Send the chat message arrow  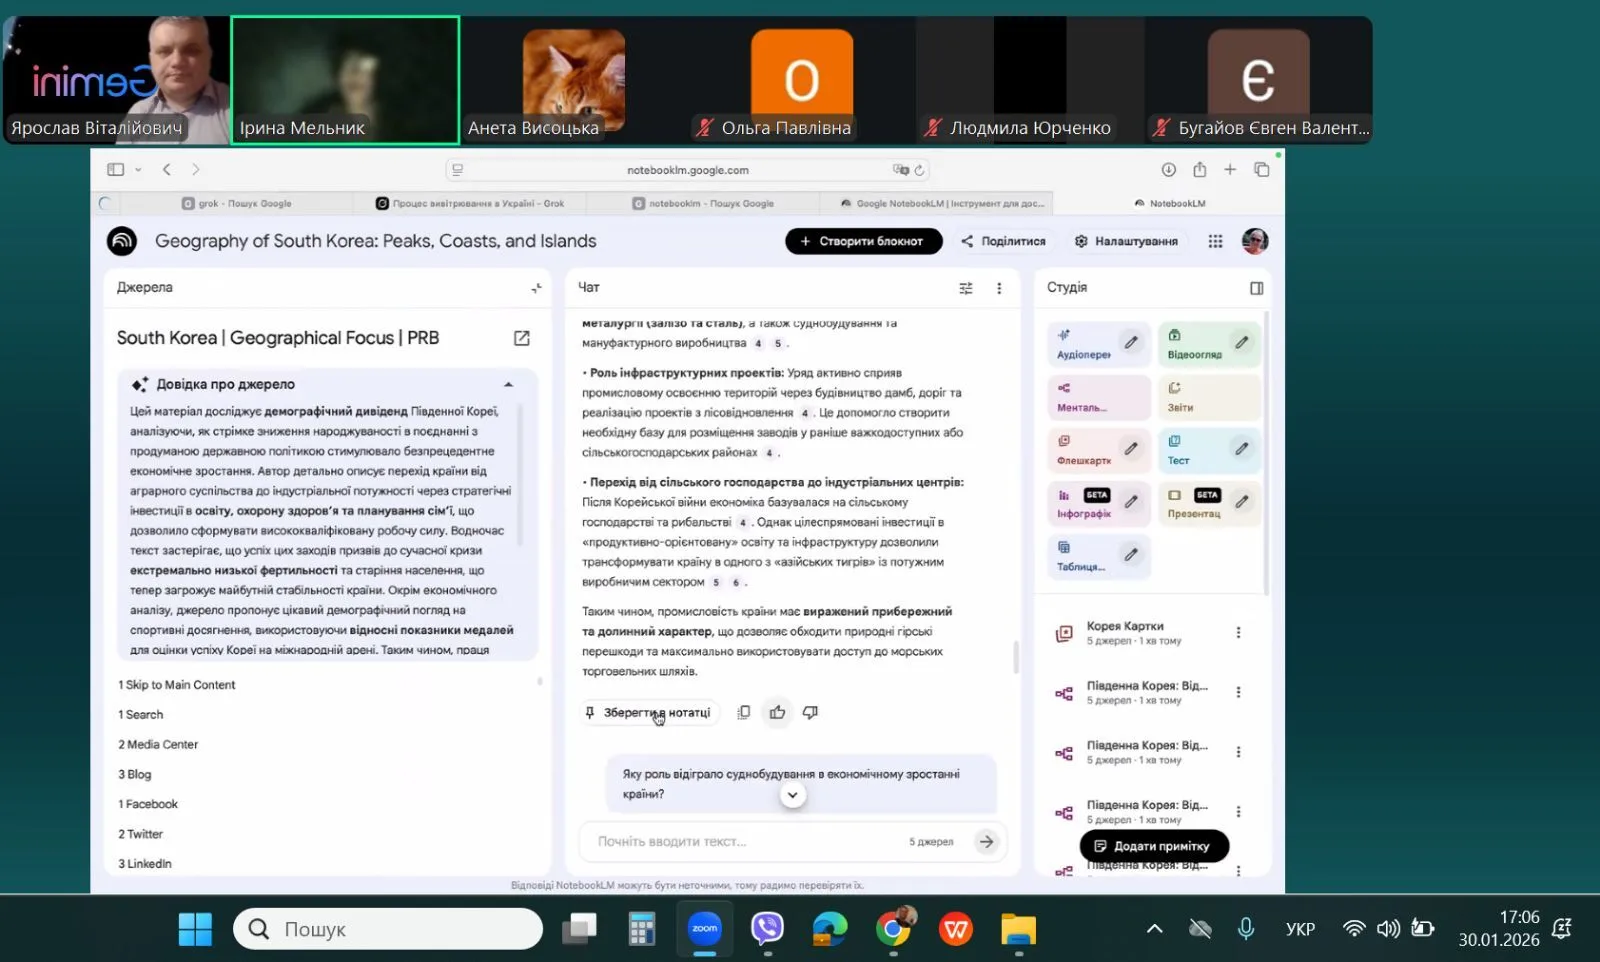point(987,842)
